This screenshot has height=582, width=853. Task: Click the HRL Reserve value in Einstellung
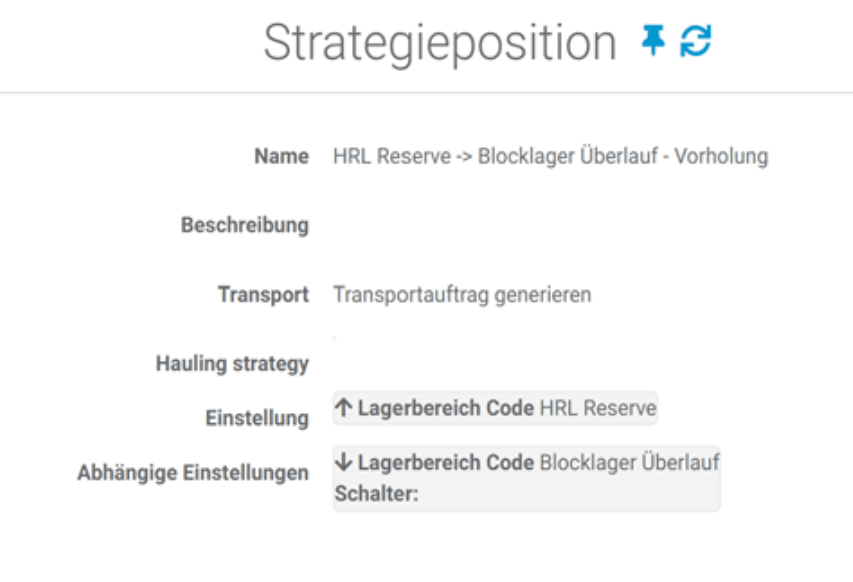598,409
